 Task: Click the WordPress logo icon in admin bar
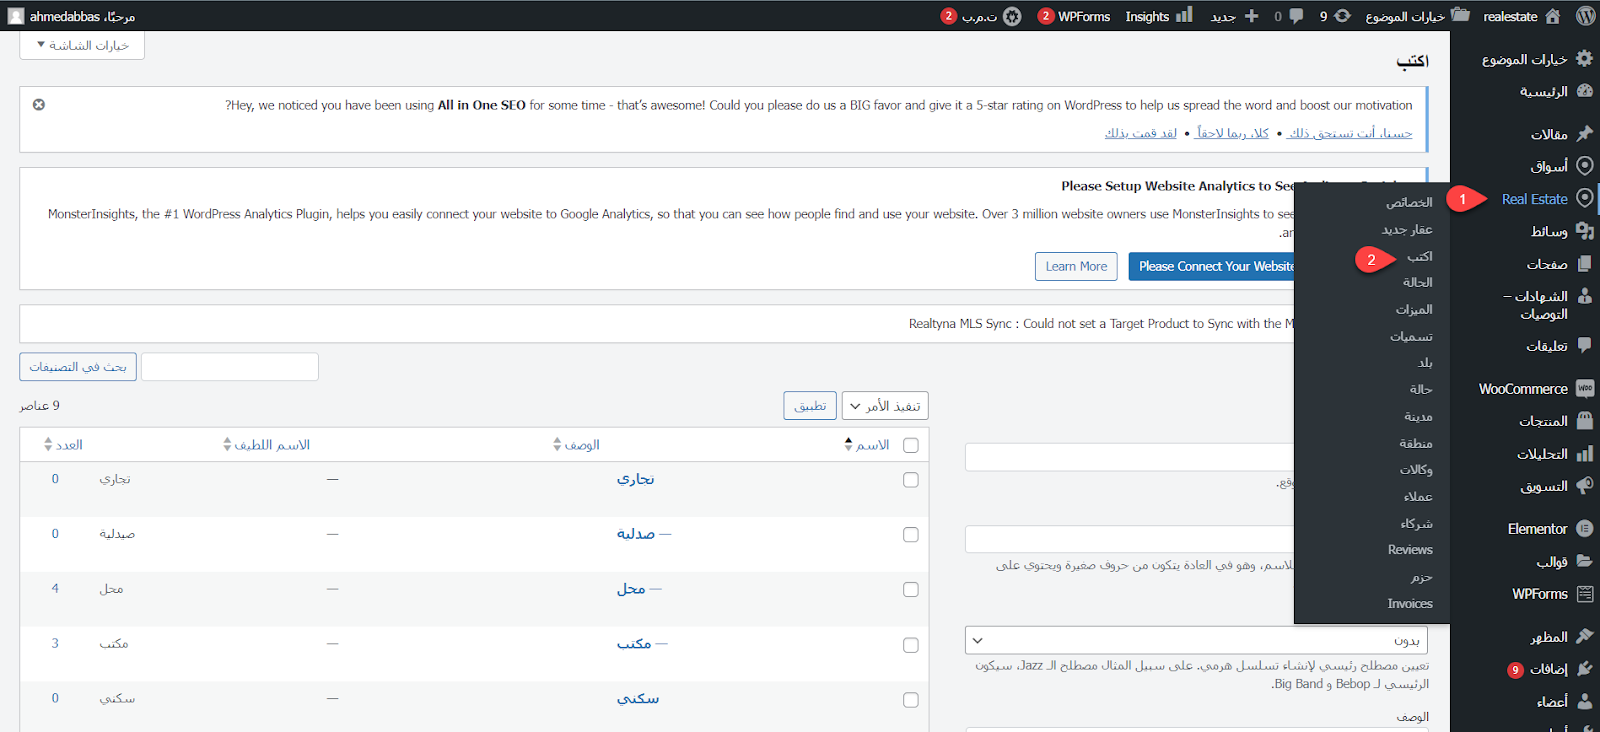point(1585,16)
